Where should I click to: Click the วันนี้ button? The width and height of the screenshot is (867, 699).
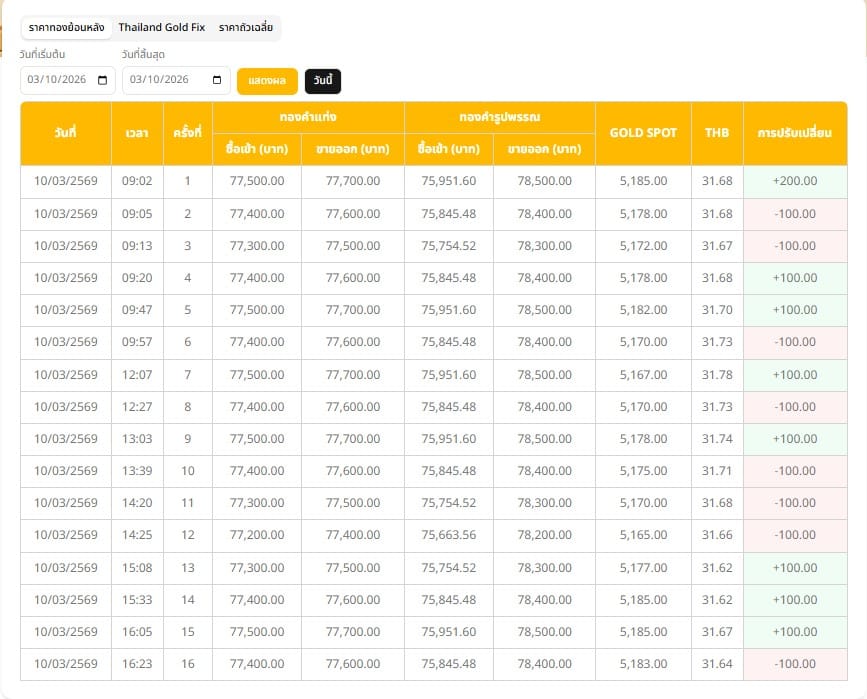[322, 80]
